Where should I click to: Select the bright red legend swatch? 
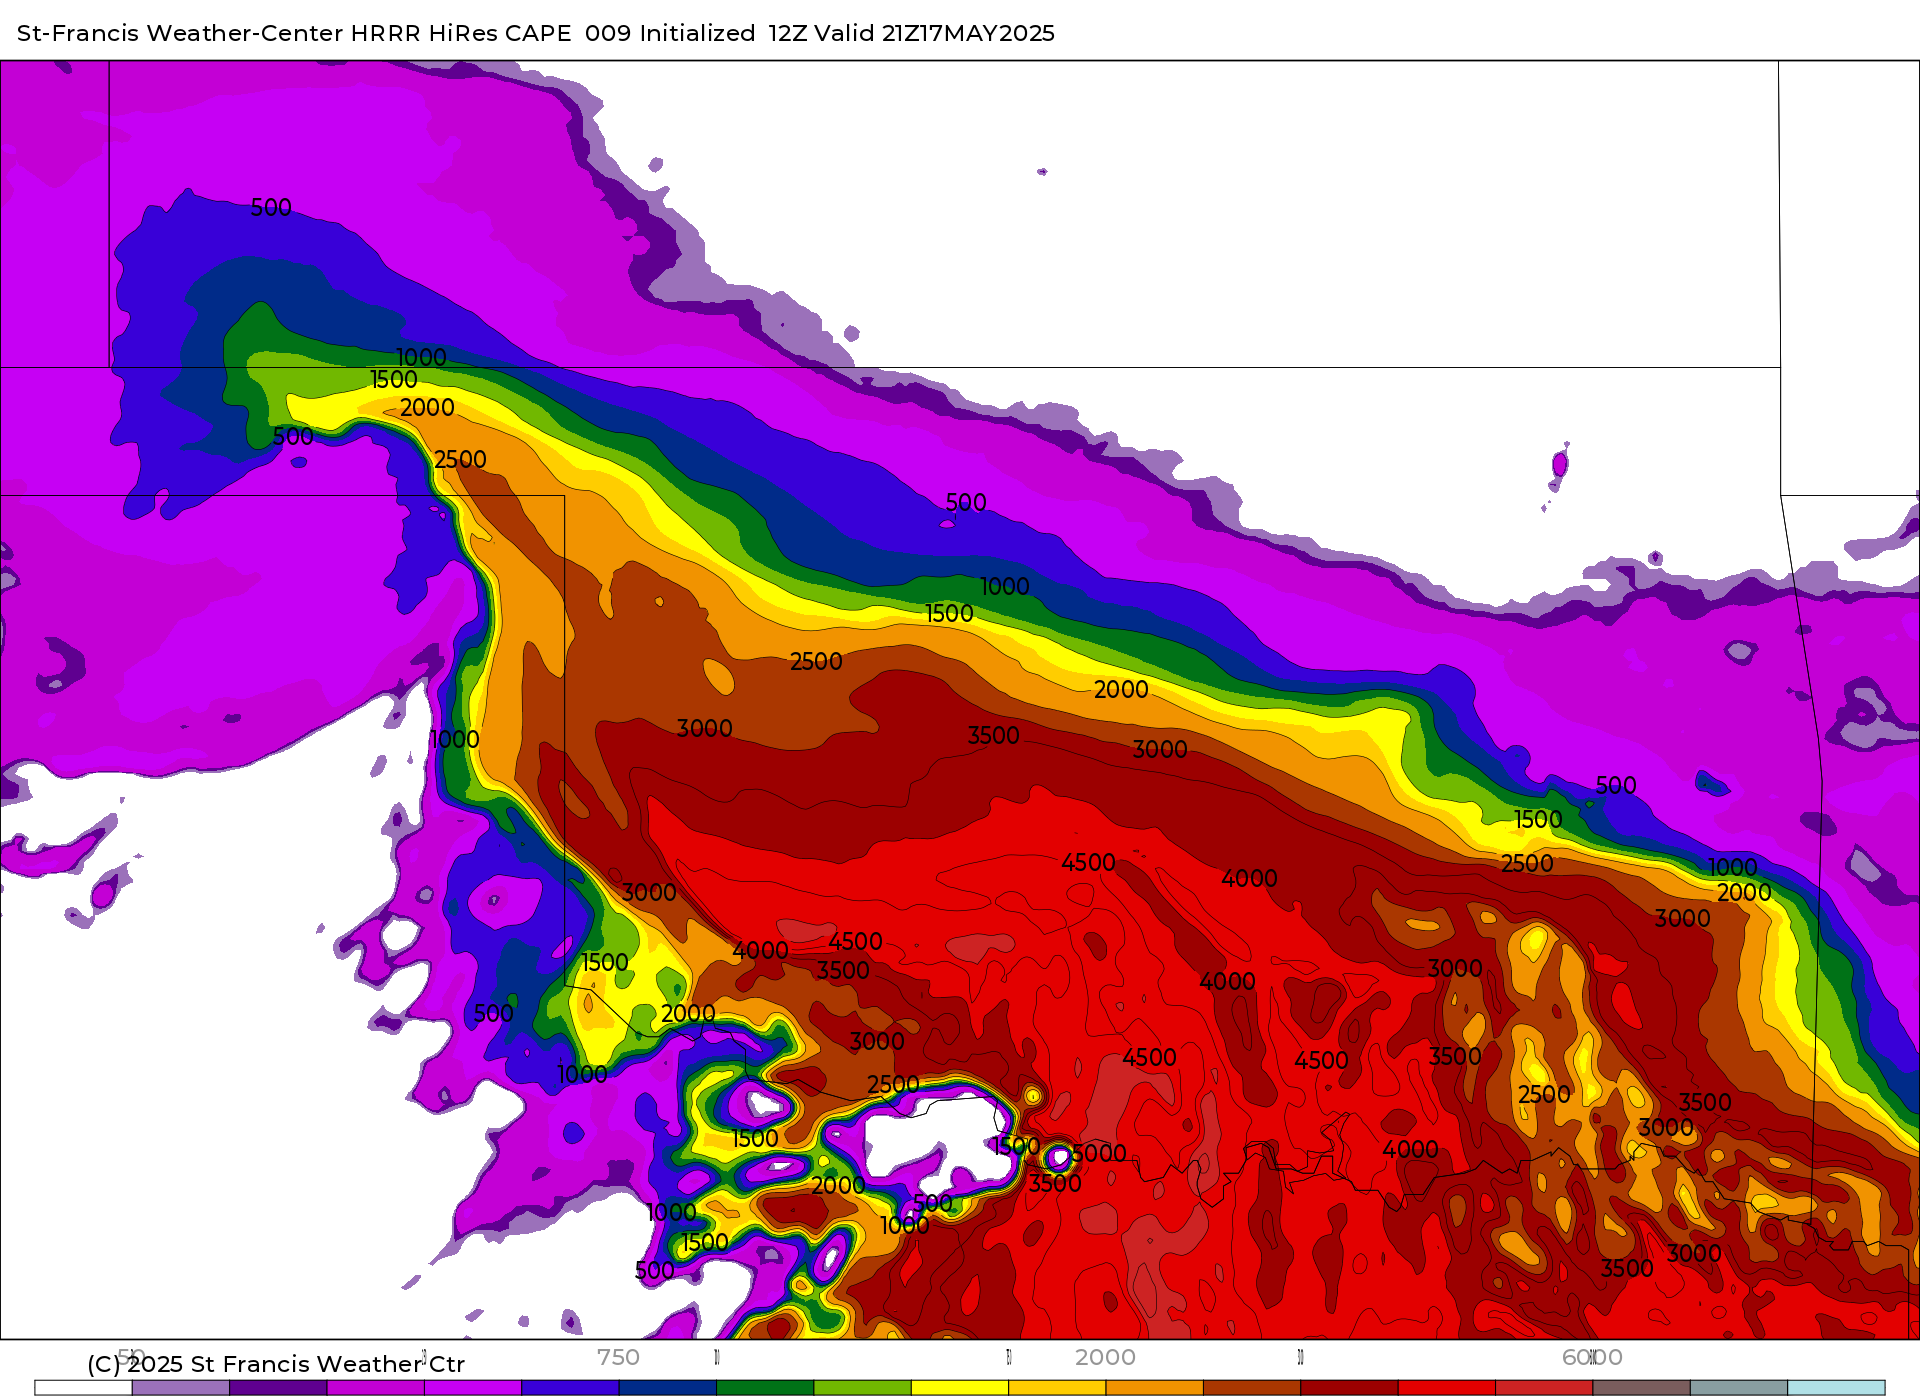[x=1447, y=1388]
